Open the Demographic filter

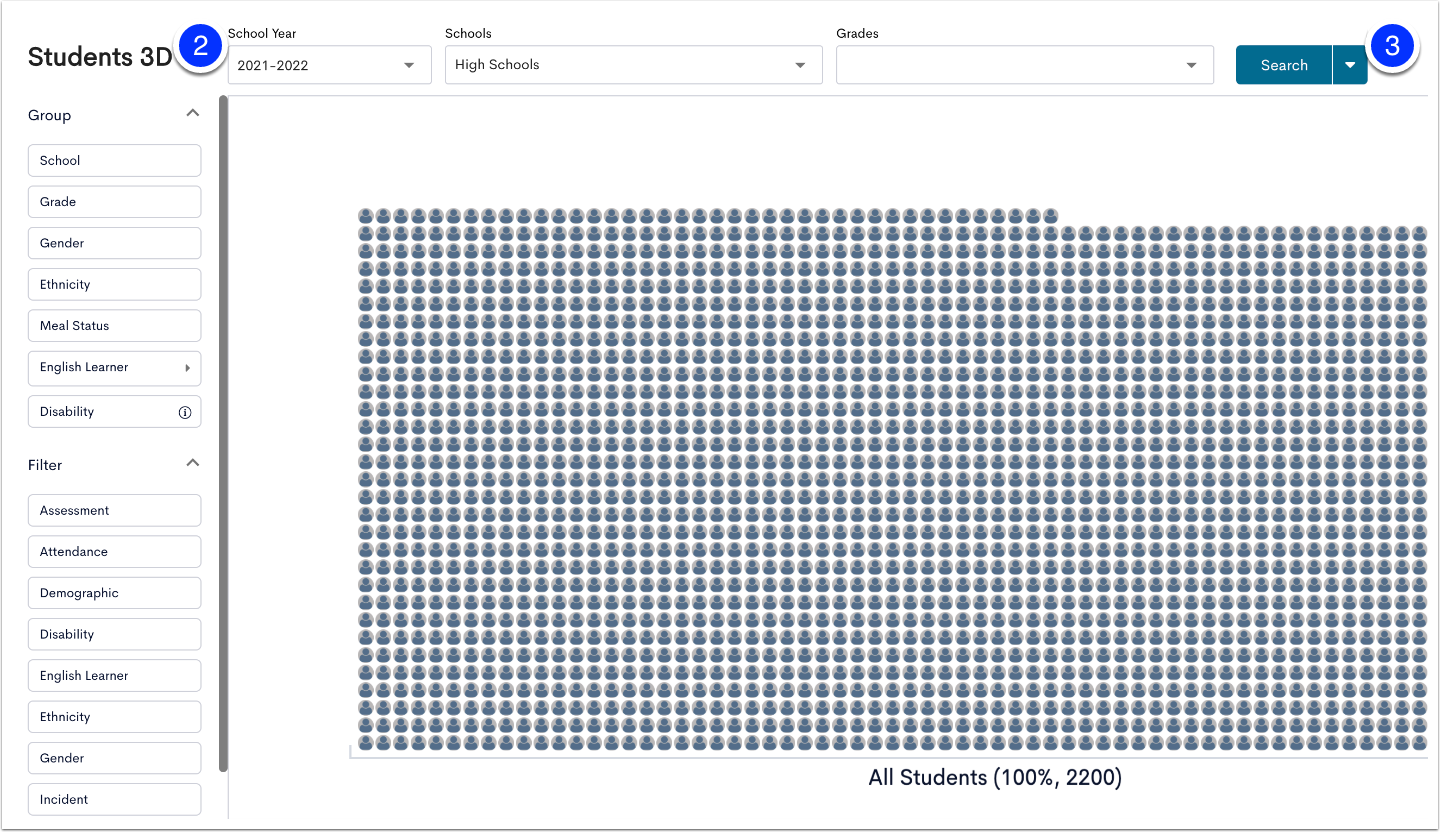click(115, 593)
